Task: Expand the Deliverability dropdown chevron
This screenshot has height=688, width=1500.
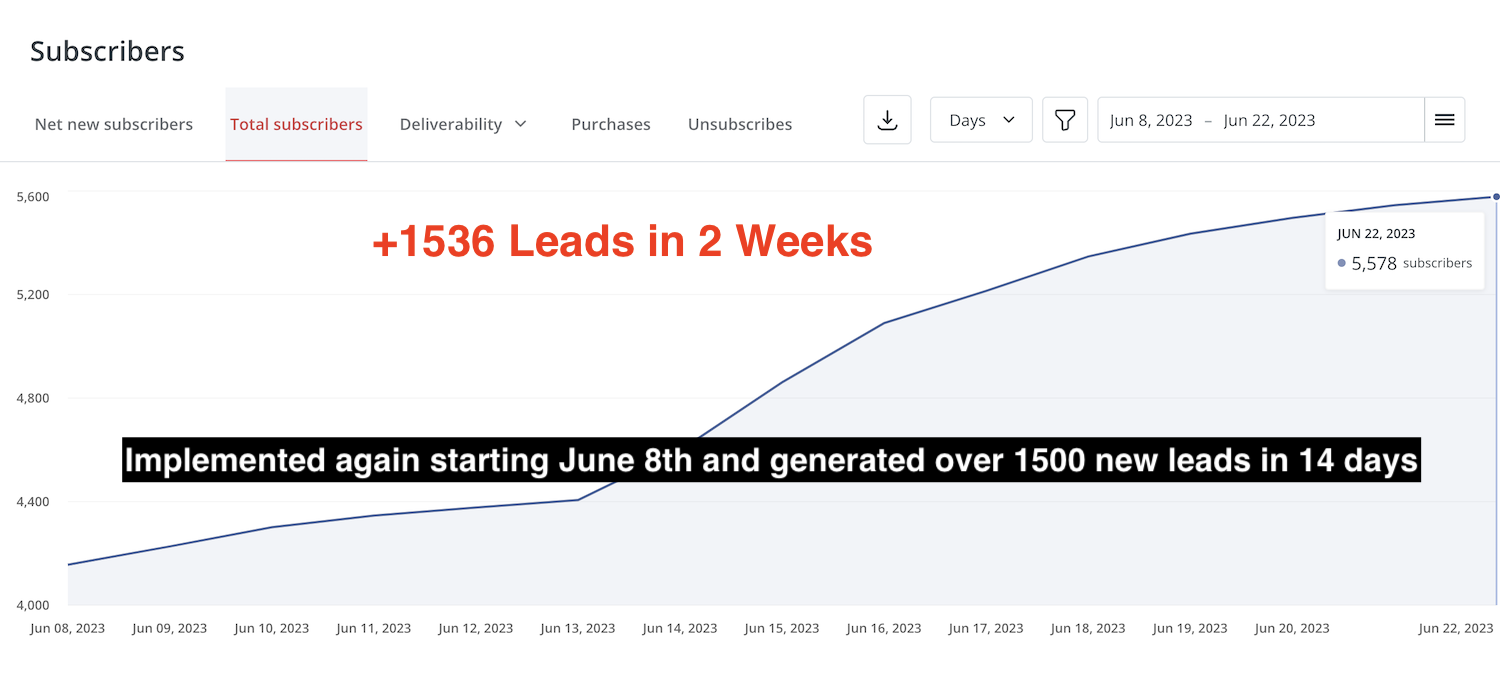Action: 520,124
